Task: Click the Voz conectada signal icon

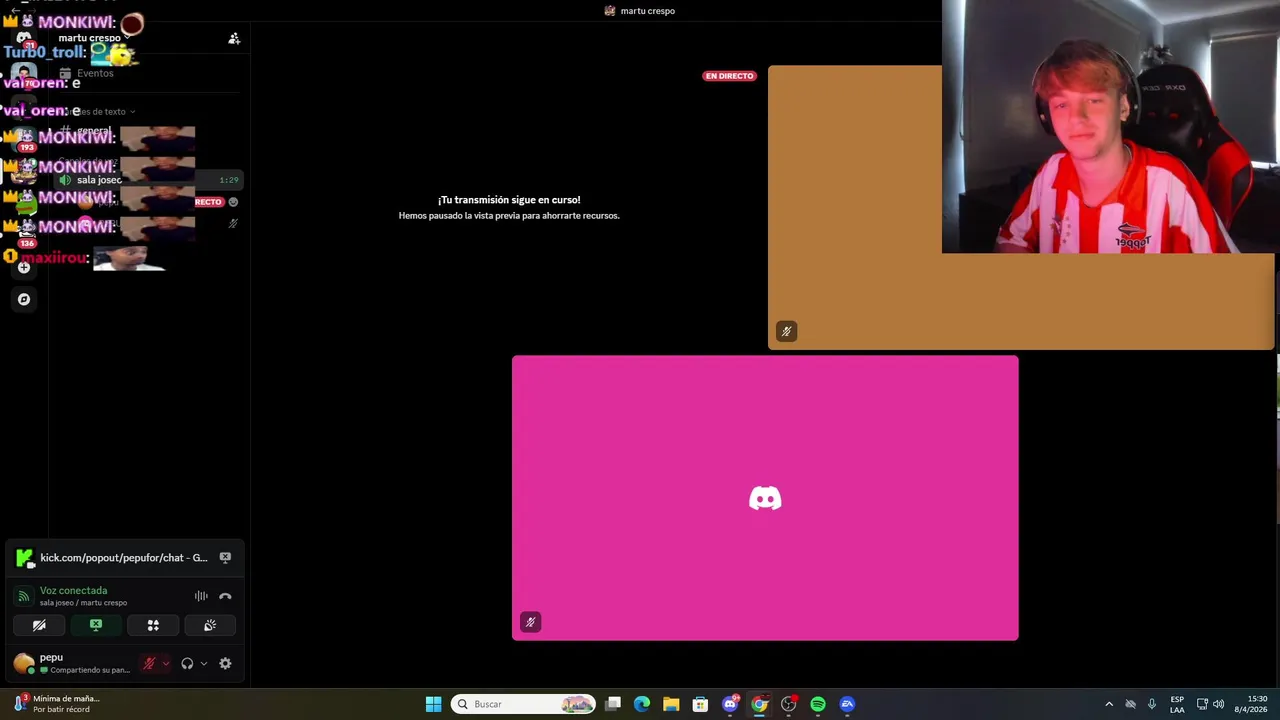Action: tap(23, 596)
